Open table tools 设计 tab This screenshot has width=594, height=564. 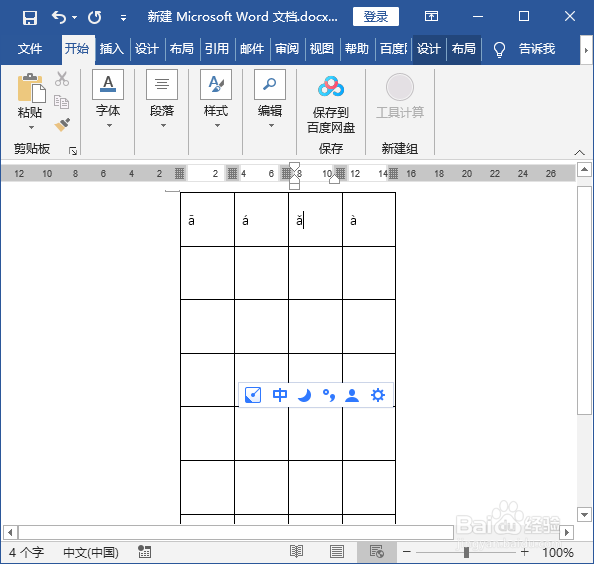coord(429,48)
